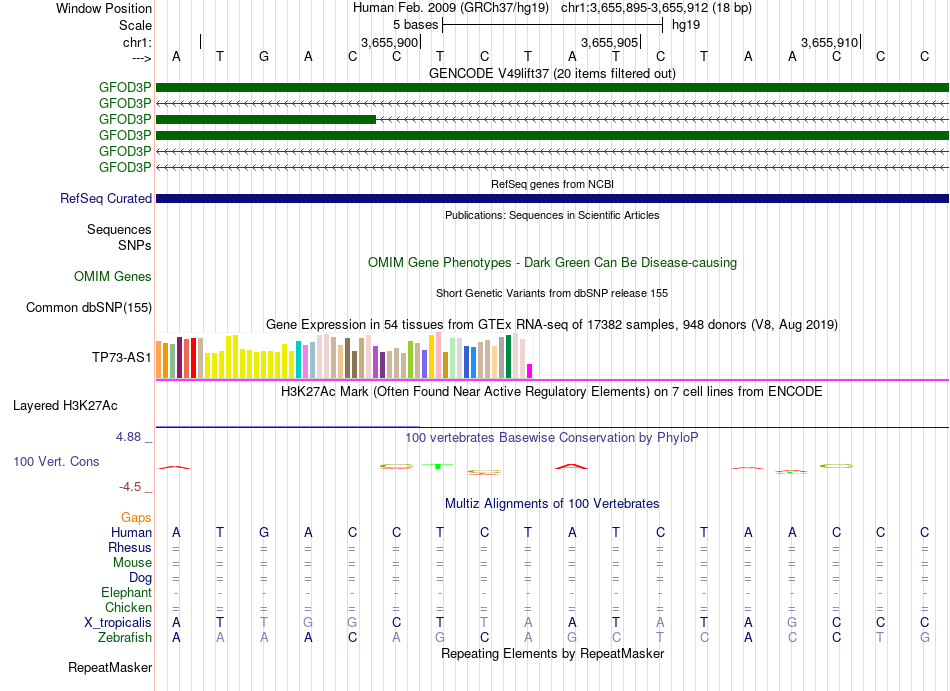Click the H3K27Ac Mark ENCODE title

(x=552, y=391)
